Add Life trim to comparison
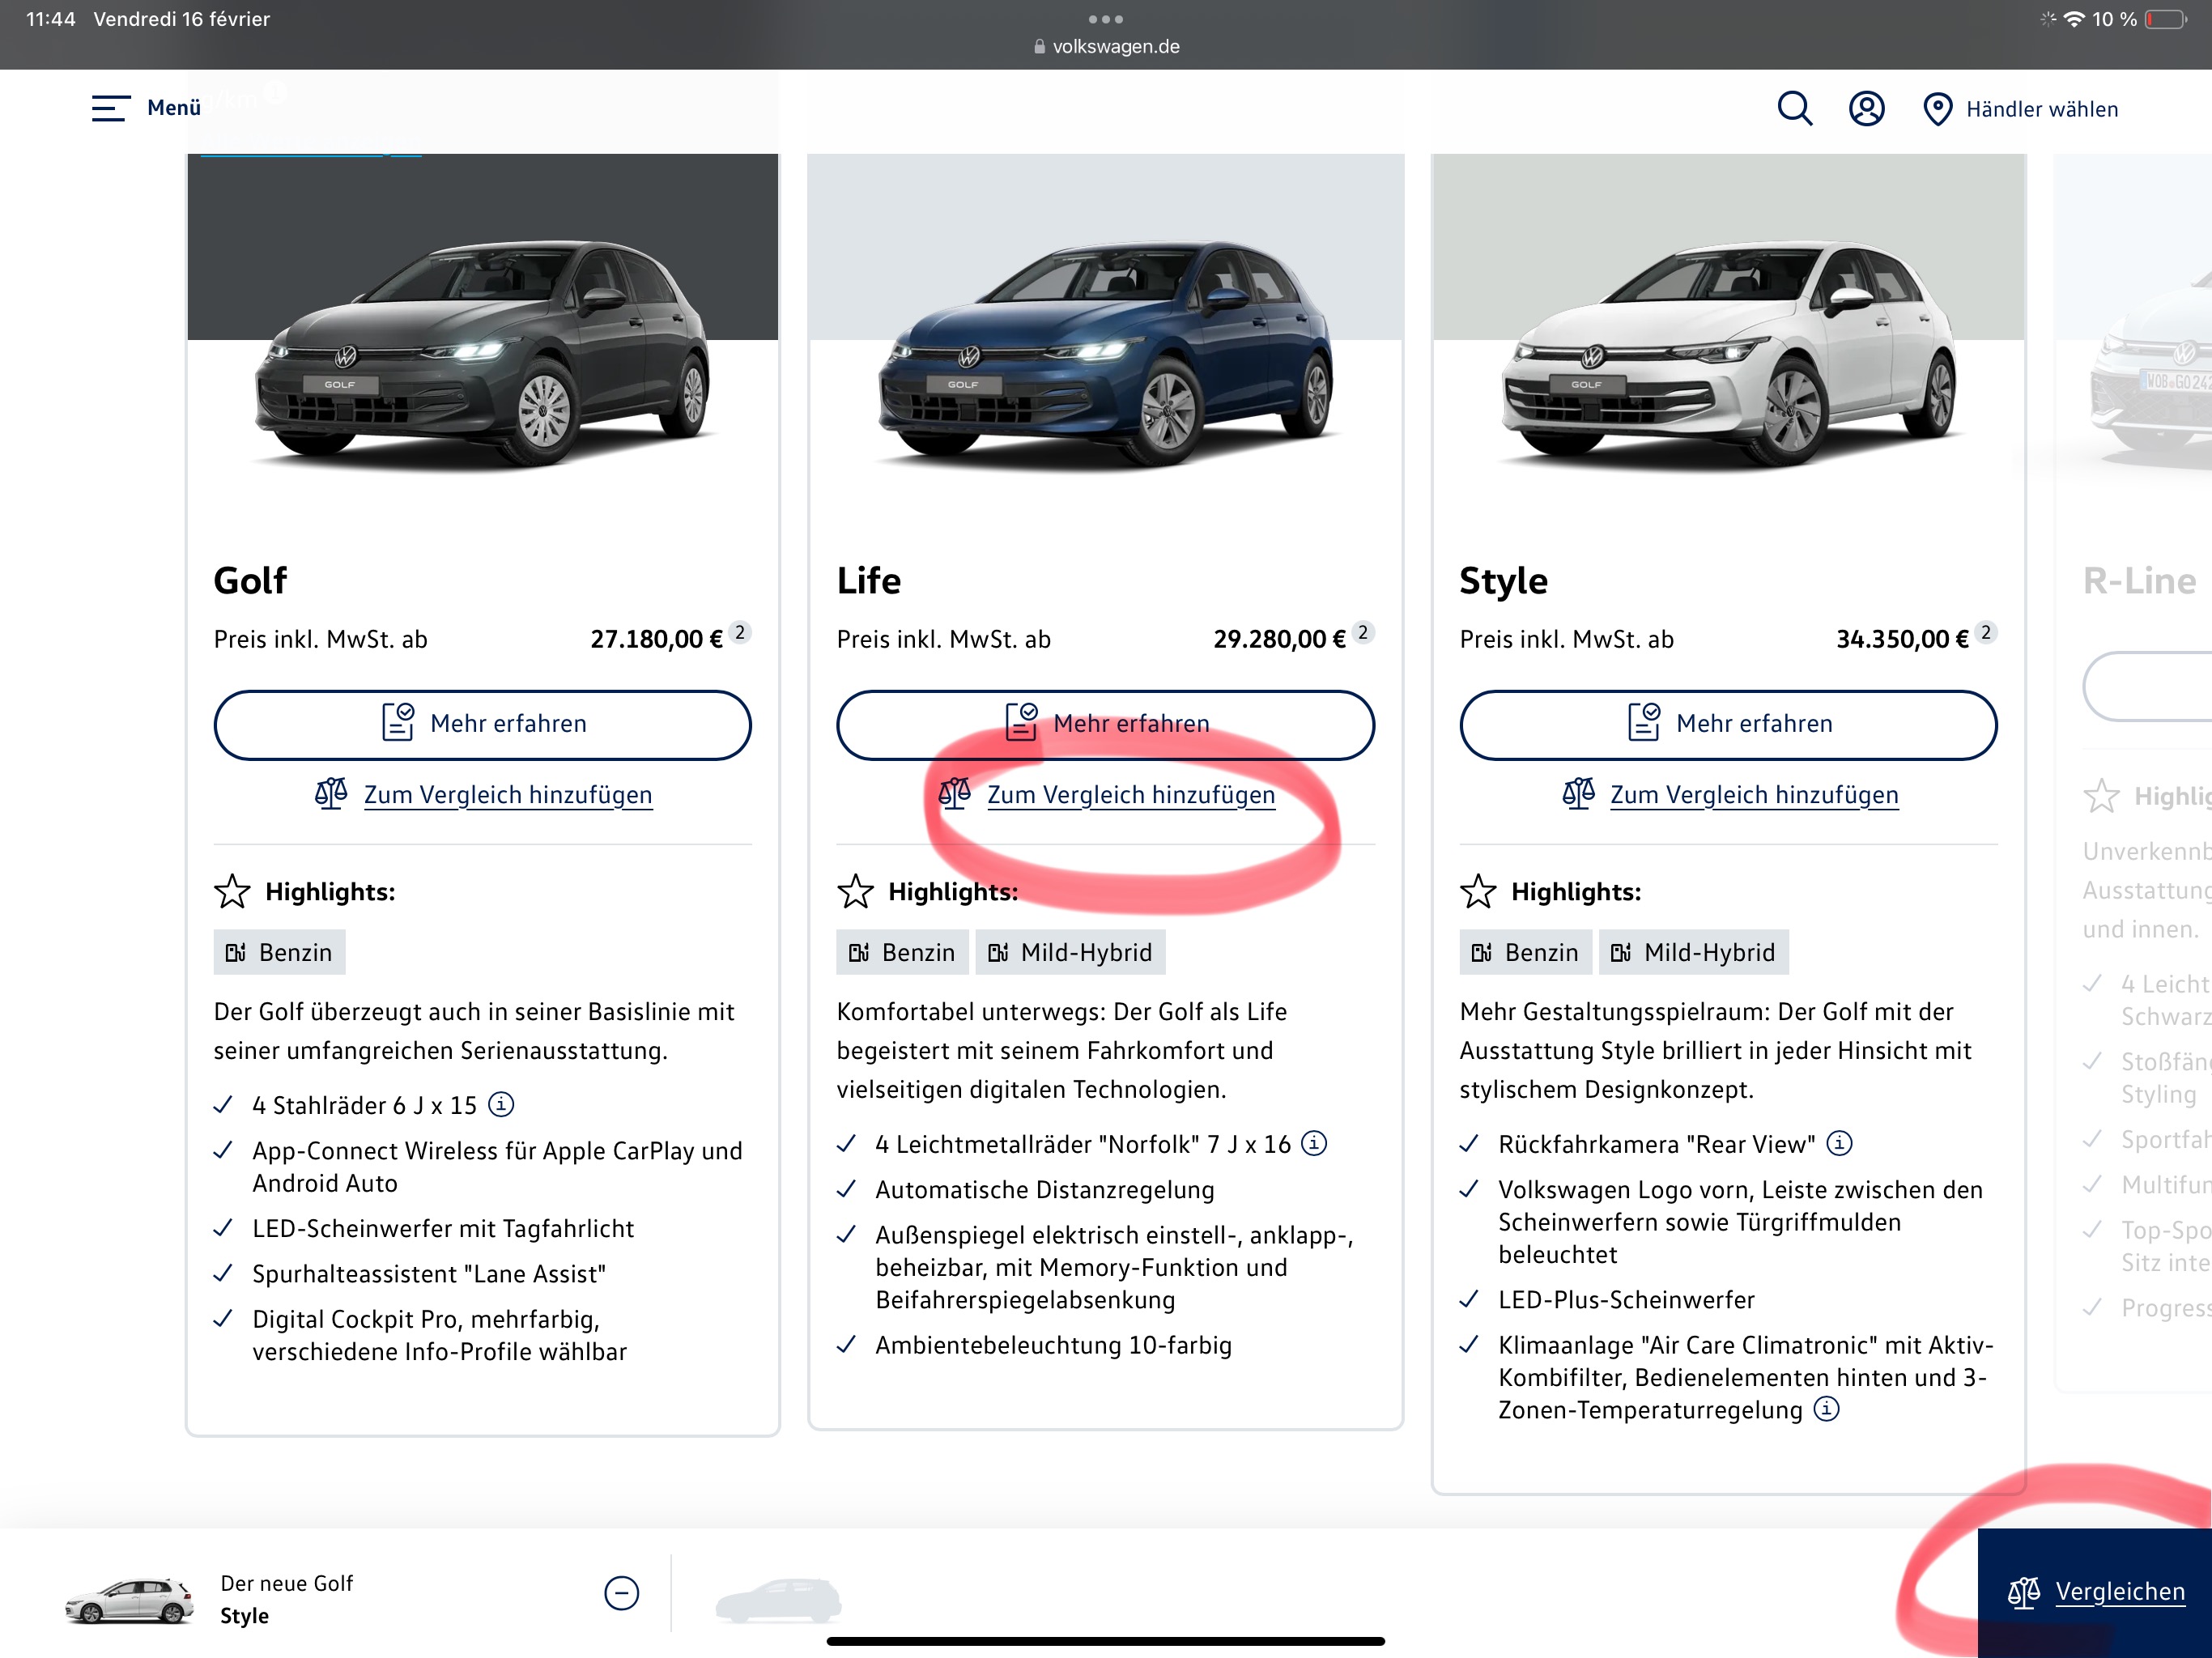This screenshot has width=2212, height=1658. (x=1130, y=795)
